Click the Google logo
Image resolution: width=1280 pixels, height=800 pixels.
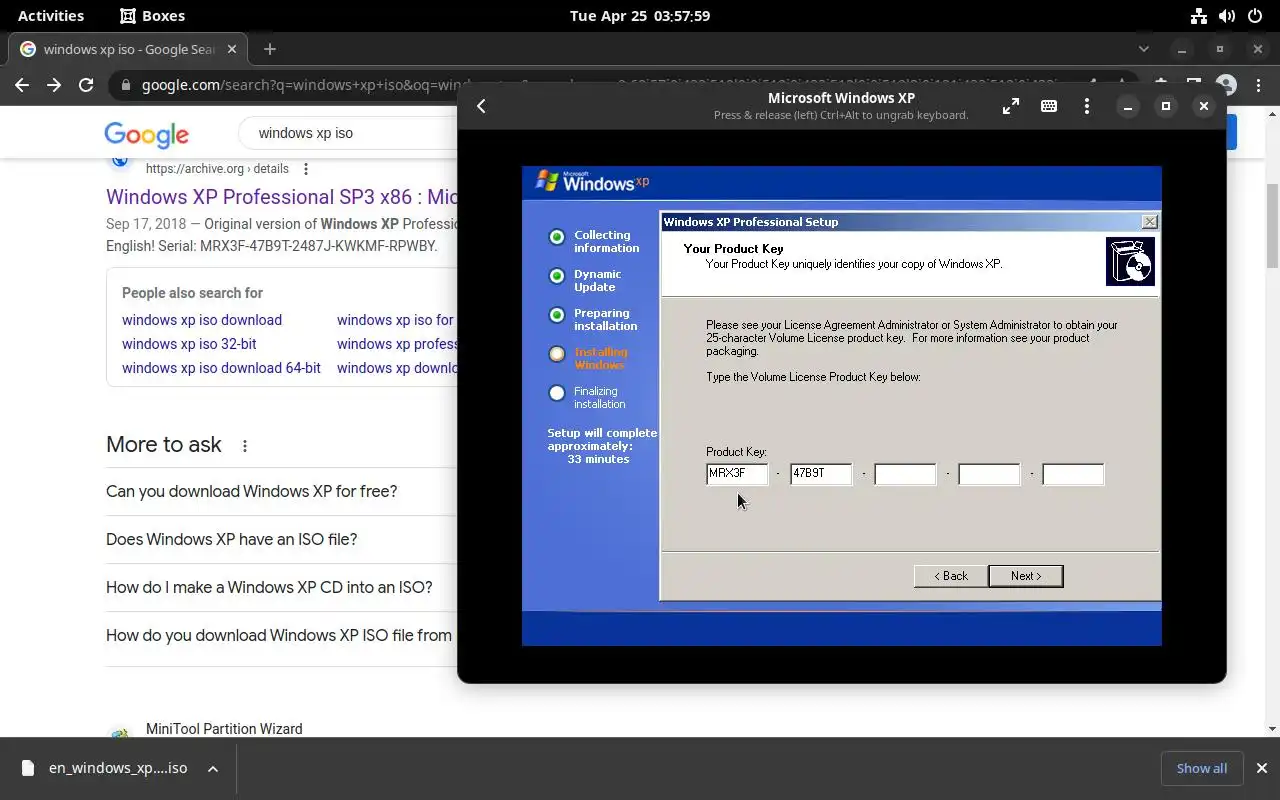(146, 134)
